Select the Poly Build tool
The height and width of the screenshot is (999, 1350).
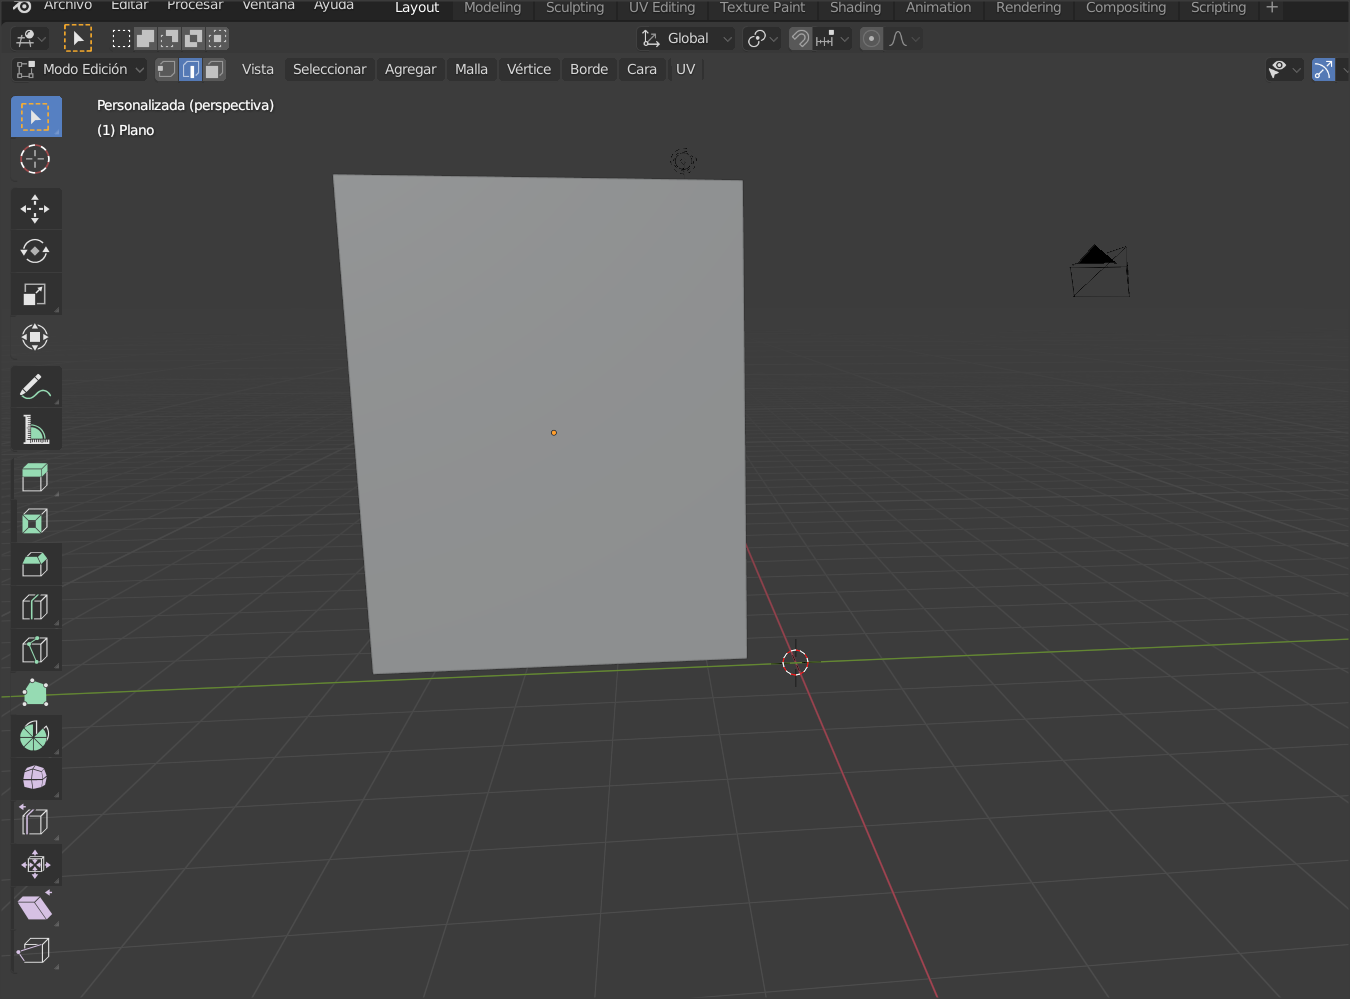[x=36, y=693]
